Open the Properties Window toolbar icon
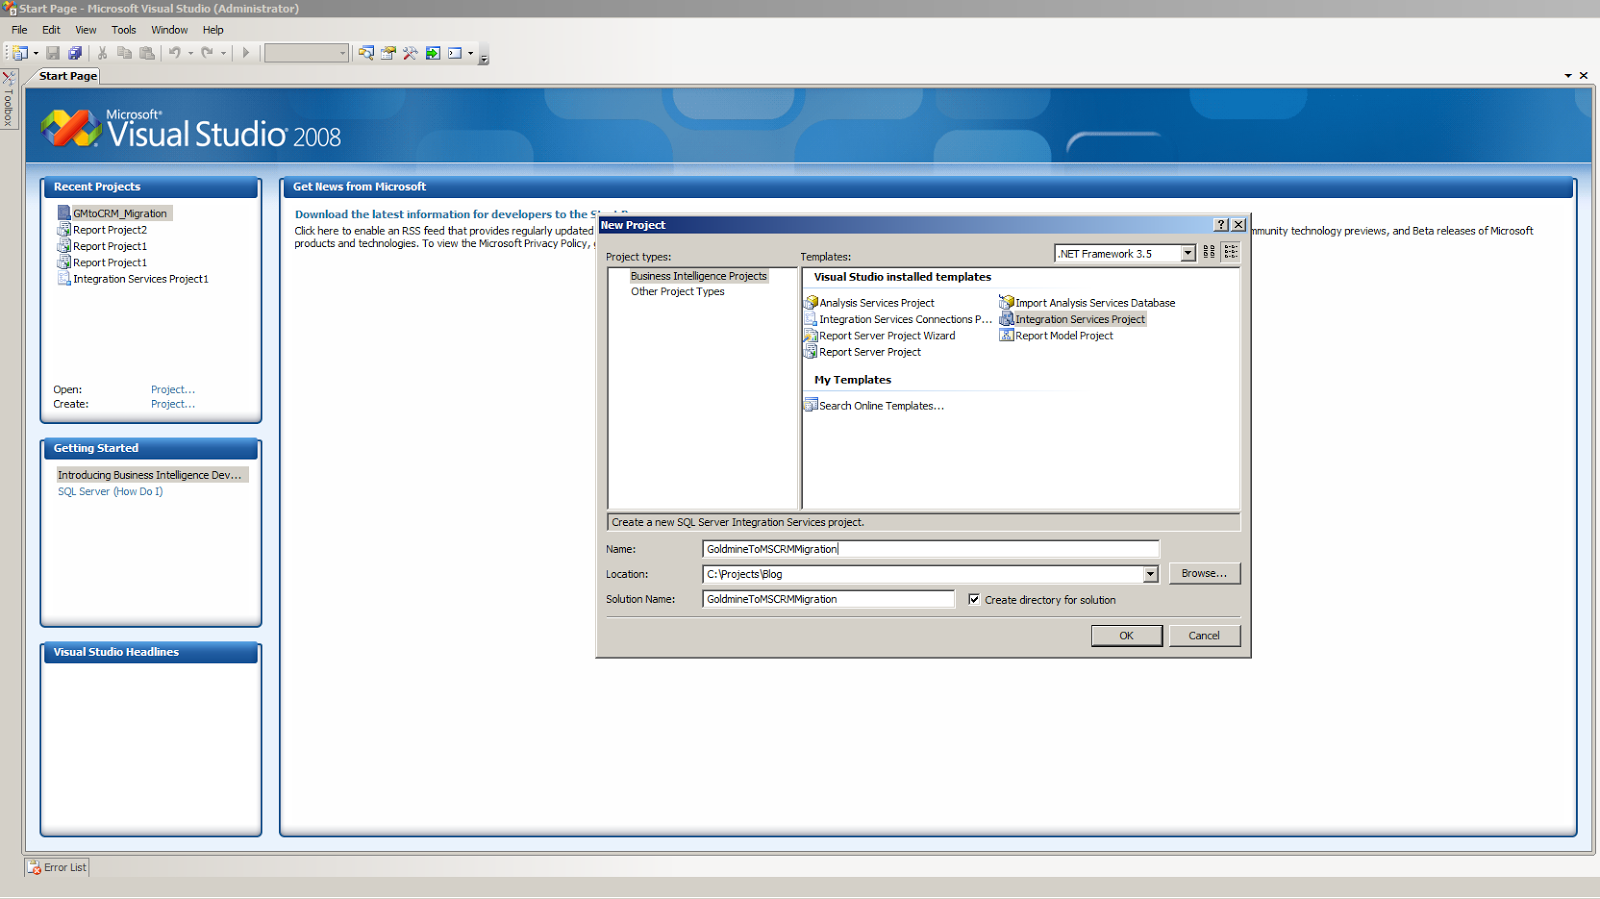Screen dimensions: 1600x899 pyautogui.click(x=388, y=53)
